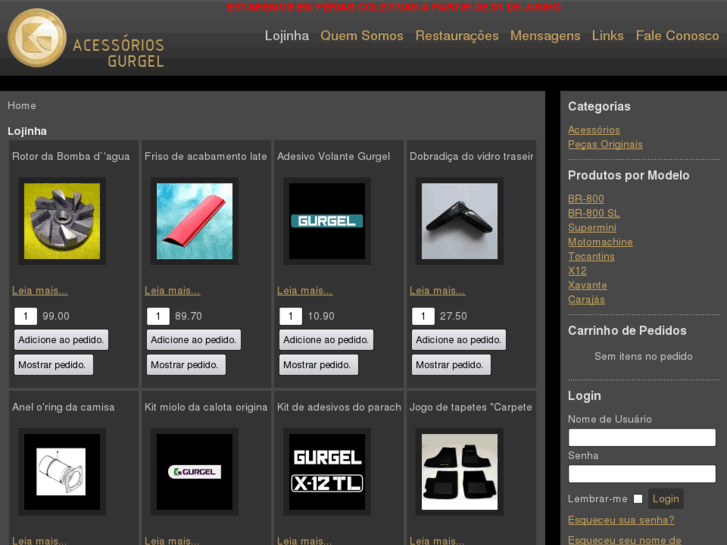The height and width of the screenshot is (545, 727).
Task: Click Leia mais for Rotor da Bomba
Action: pos(40,291)
